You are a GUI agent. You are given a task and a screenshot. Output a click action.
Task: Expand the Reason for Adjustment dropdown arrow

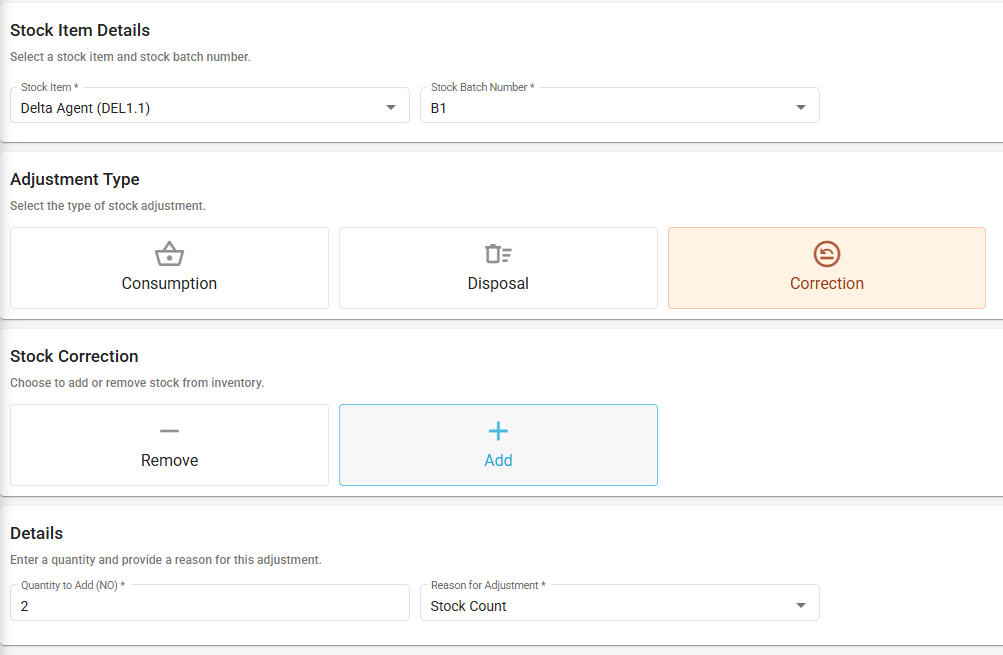click(801, 605)
